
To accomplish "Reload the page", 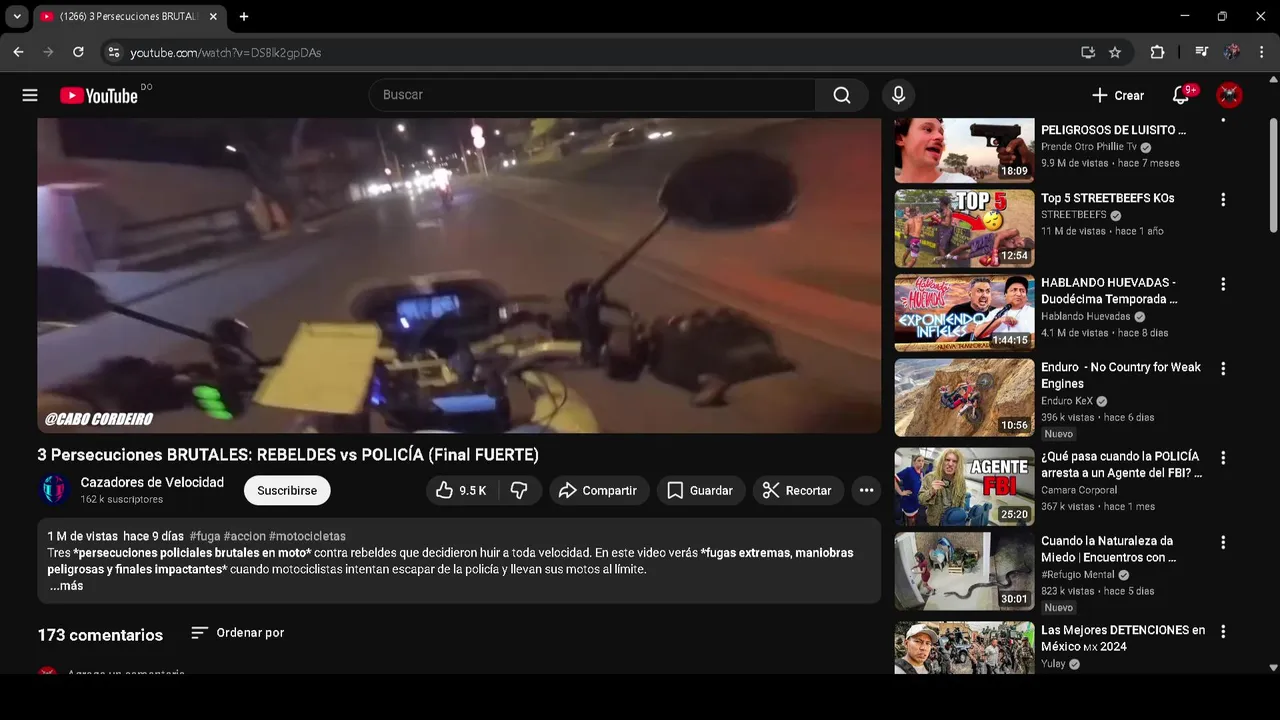I will 78,52.
